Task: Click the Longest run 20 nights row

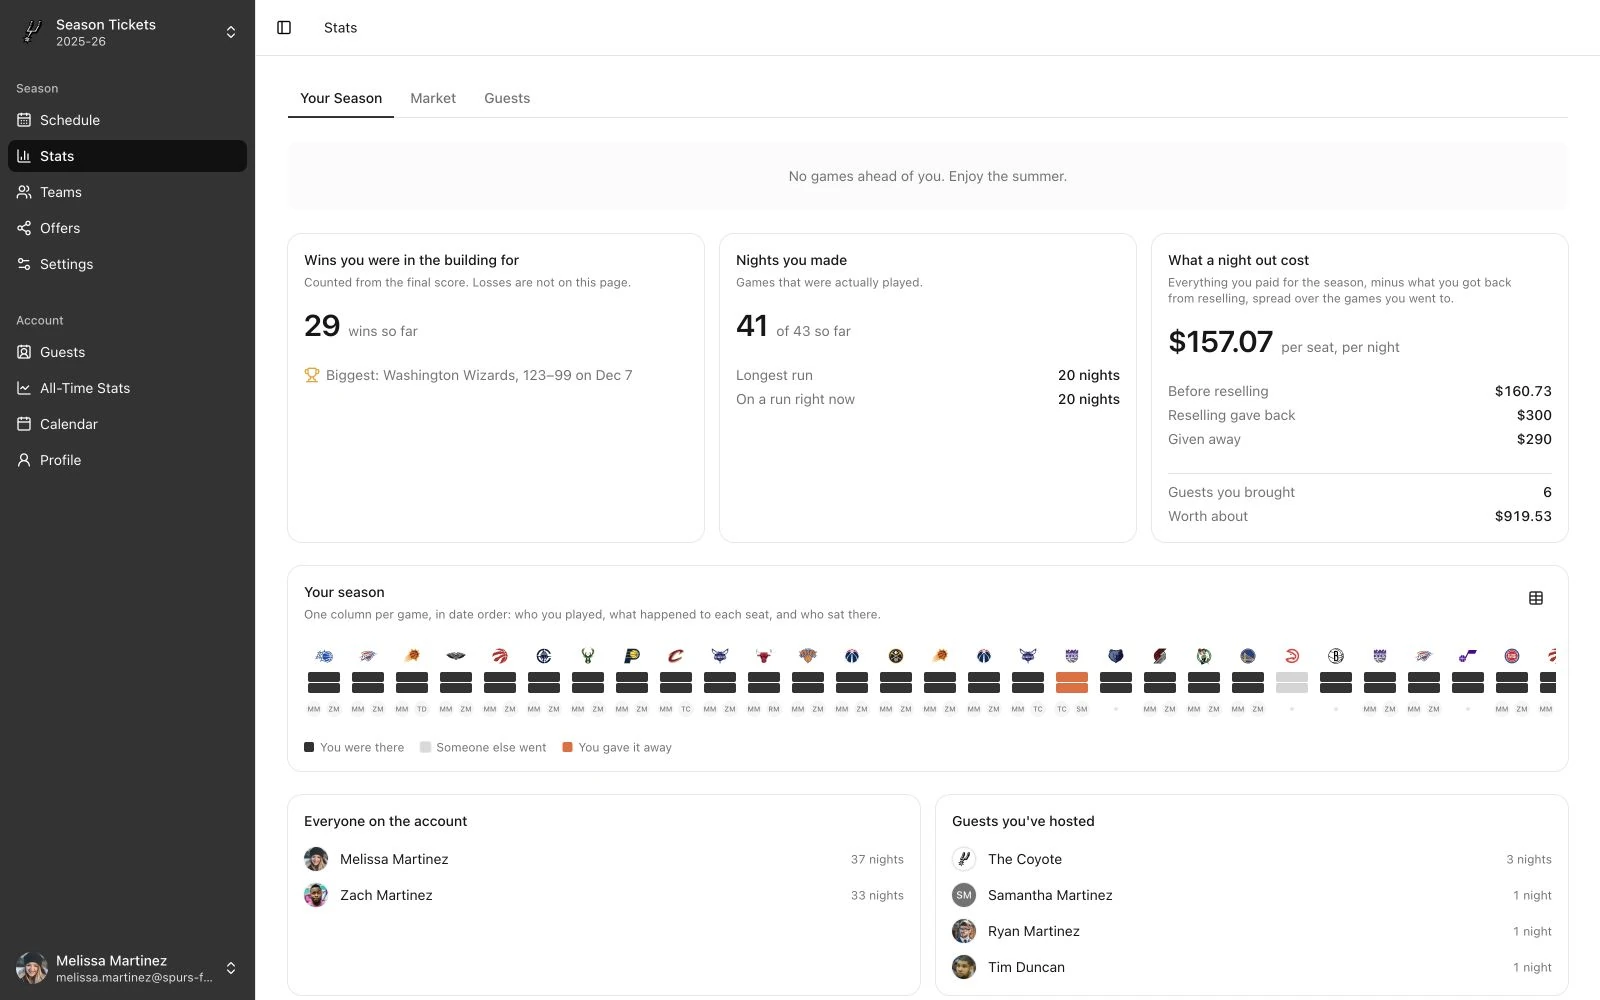Action: click(928, 375)
